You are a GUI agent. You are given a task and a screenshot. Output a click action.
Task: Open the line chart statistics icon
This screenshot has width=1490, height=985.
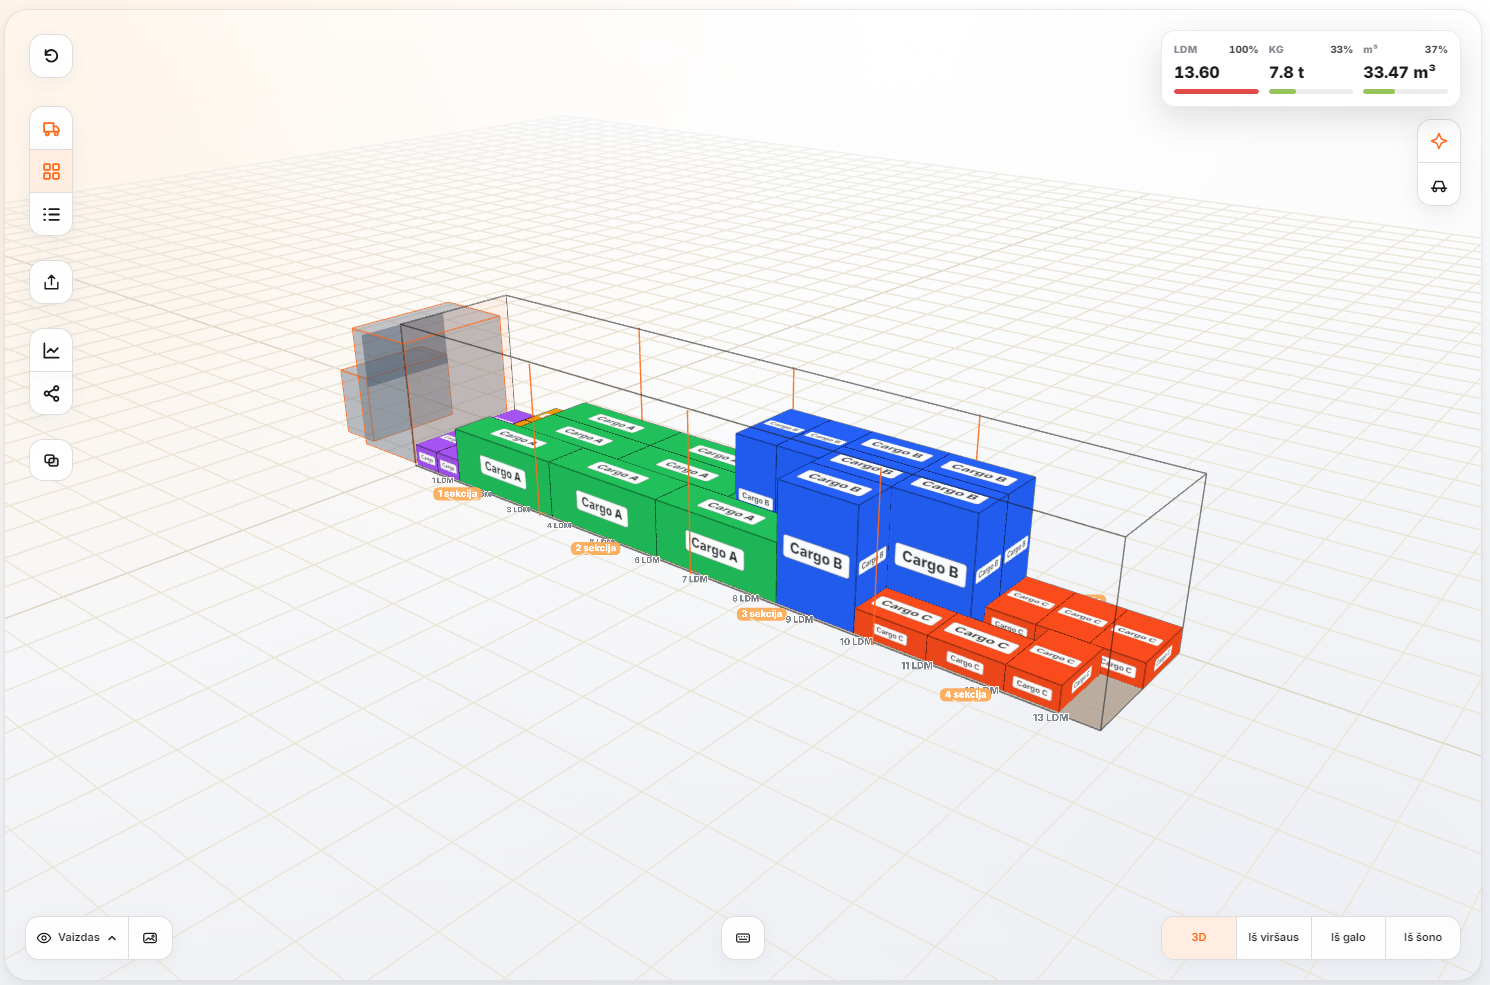point(51,351)
